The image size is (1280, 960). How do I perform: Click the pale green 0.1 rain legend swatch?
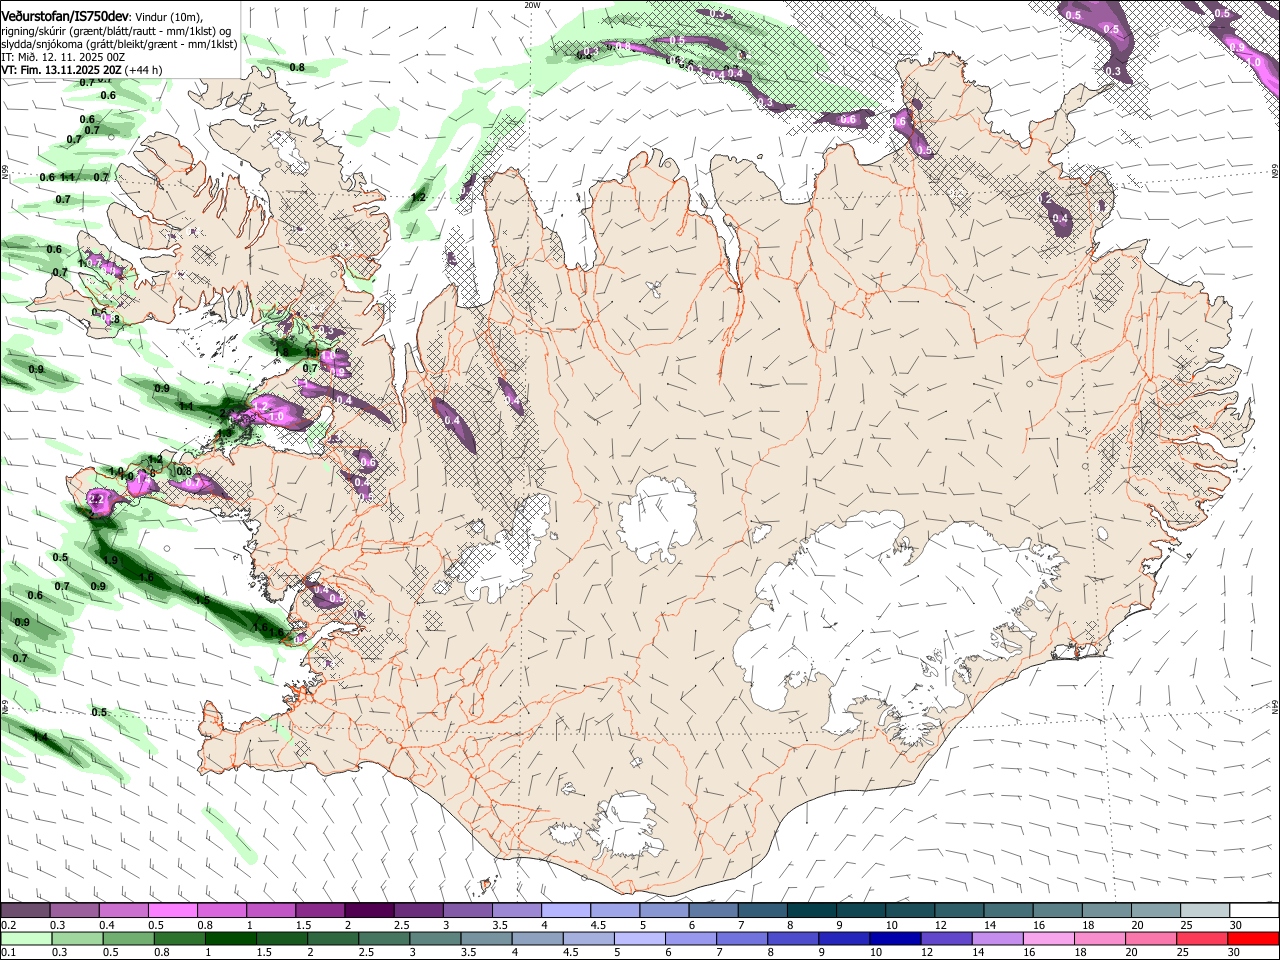click(x=25, y=938)
